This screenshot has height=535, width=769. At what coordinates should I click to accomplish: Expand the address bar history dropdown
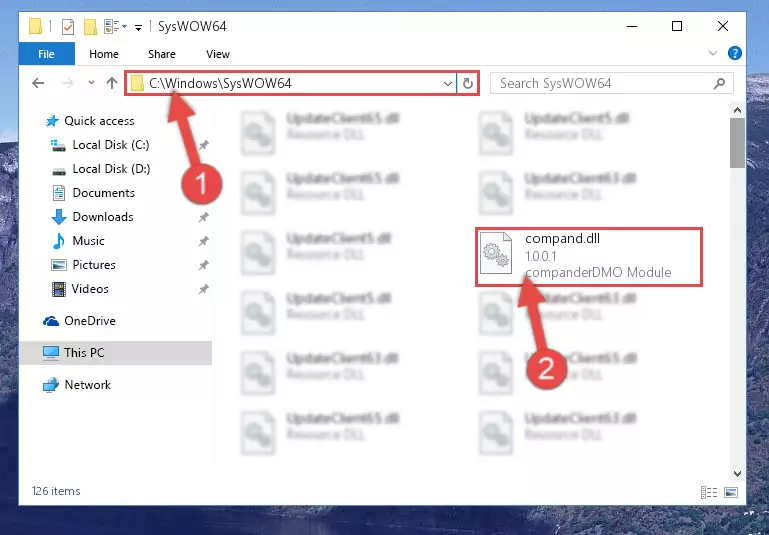click(x=447, y=84)
